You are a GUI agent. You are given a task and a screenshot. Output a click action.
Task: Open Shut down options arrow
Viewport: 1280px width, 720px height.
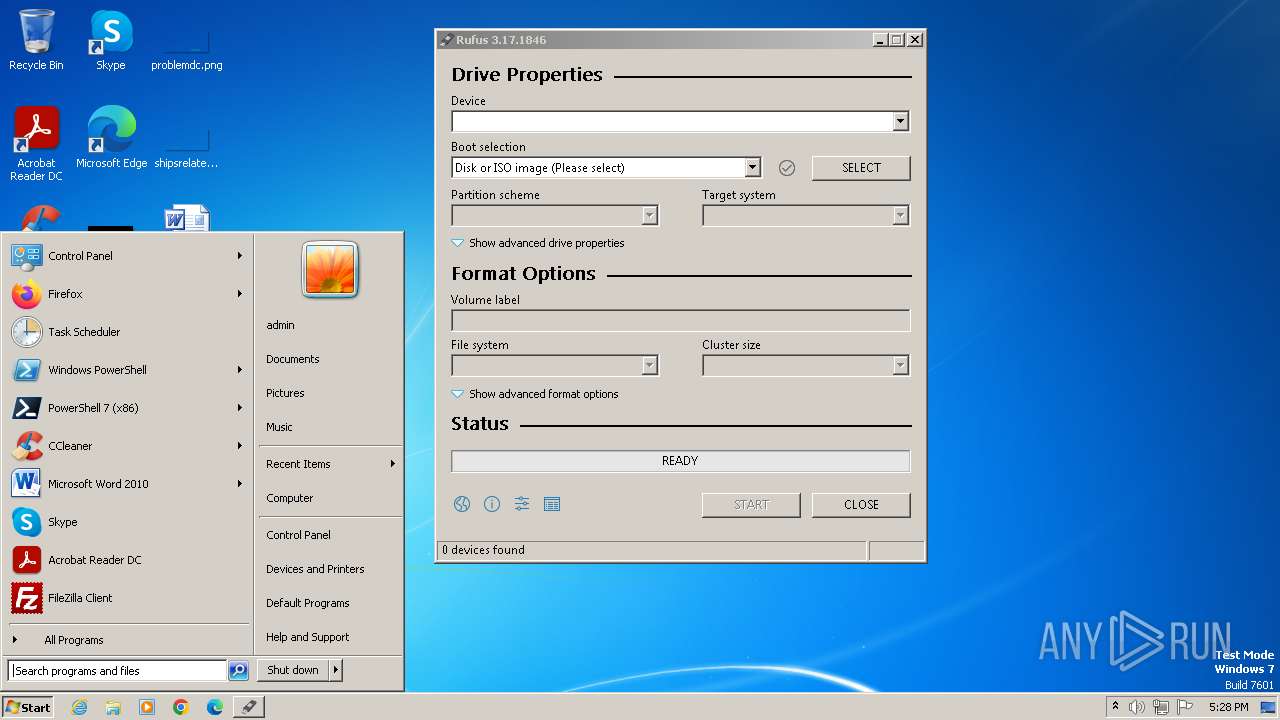[336, 670]
